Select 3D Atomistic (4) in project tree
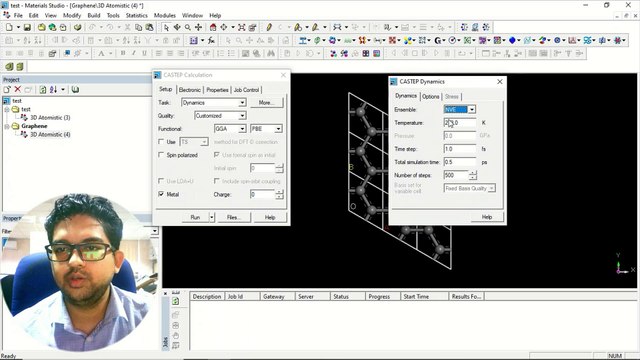The image size is (640, 360). tap(50, 134)
